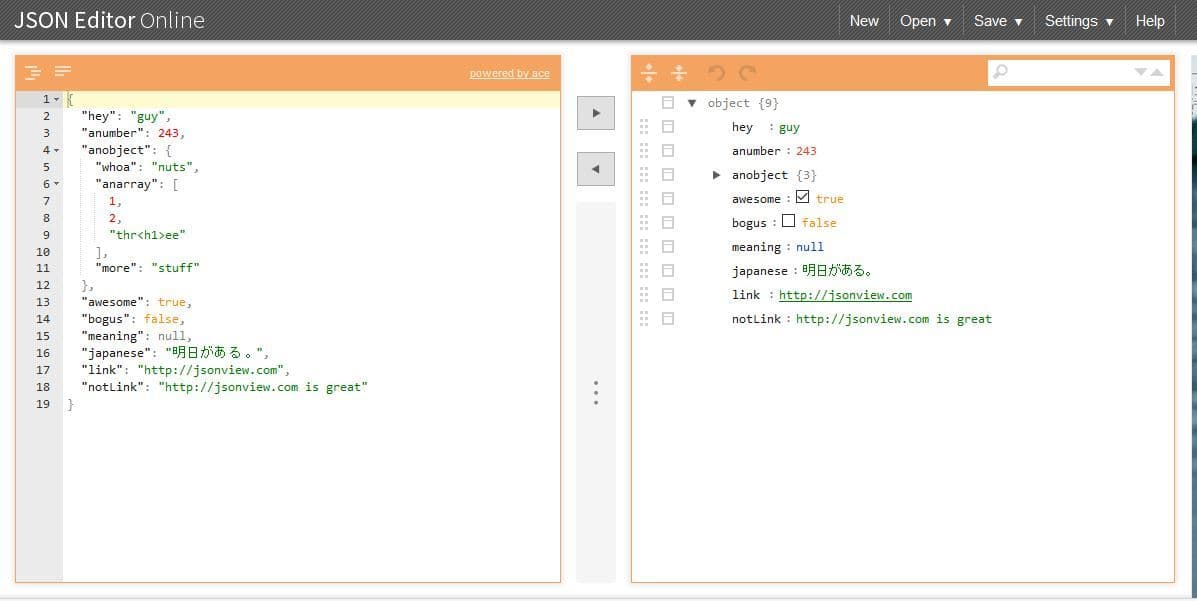Open actions menu icon for hey row
The height and width of the screenshot is (601, 1197).
[x=668, y=127]
